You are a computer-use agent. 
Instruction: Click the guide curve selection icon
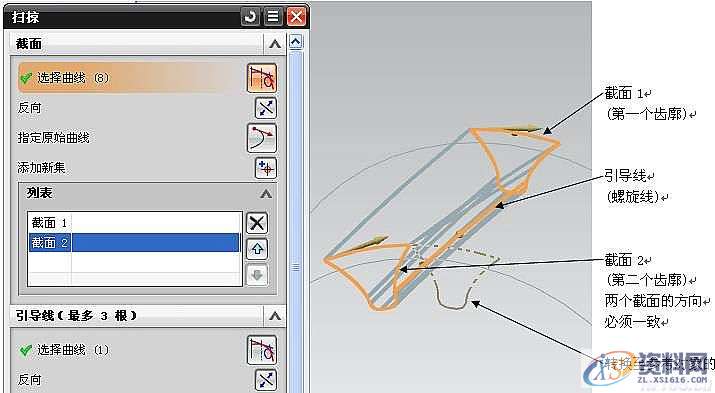(x=262, y=350)
